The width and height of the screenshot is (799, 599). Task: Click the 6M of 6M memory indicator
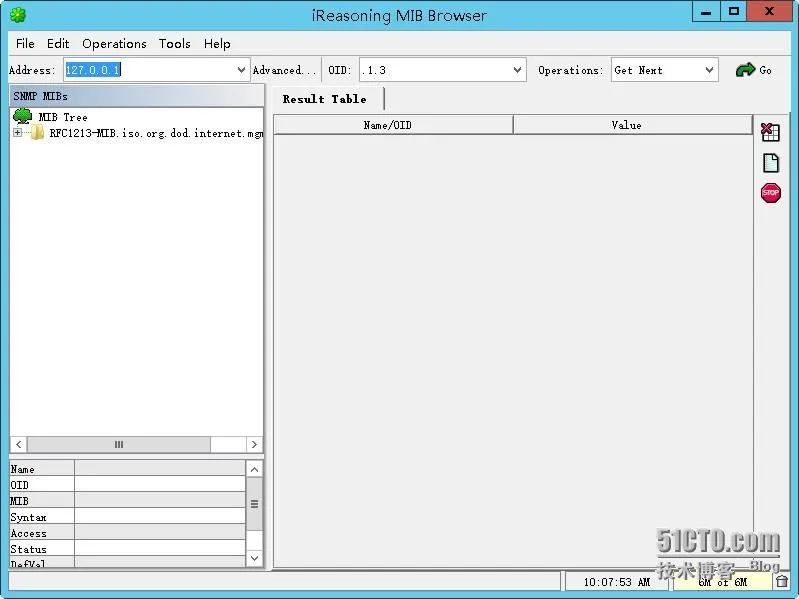[x=723, y=582]
